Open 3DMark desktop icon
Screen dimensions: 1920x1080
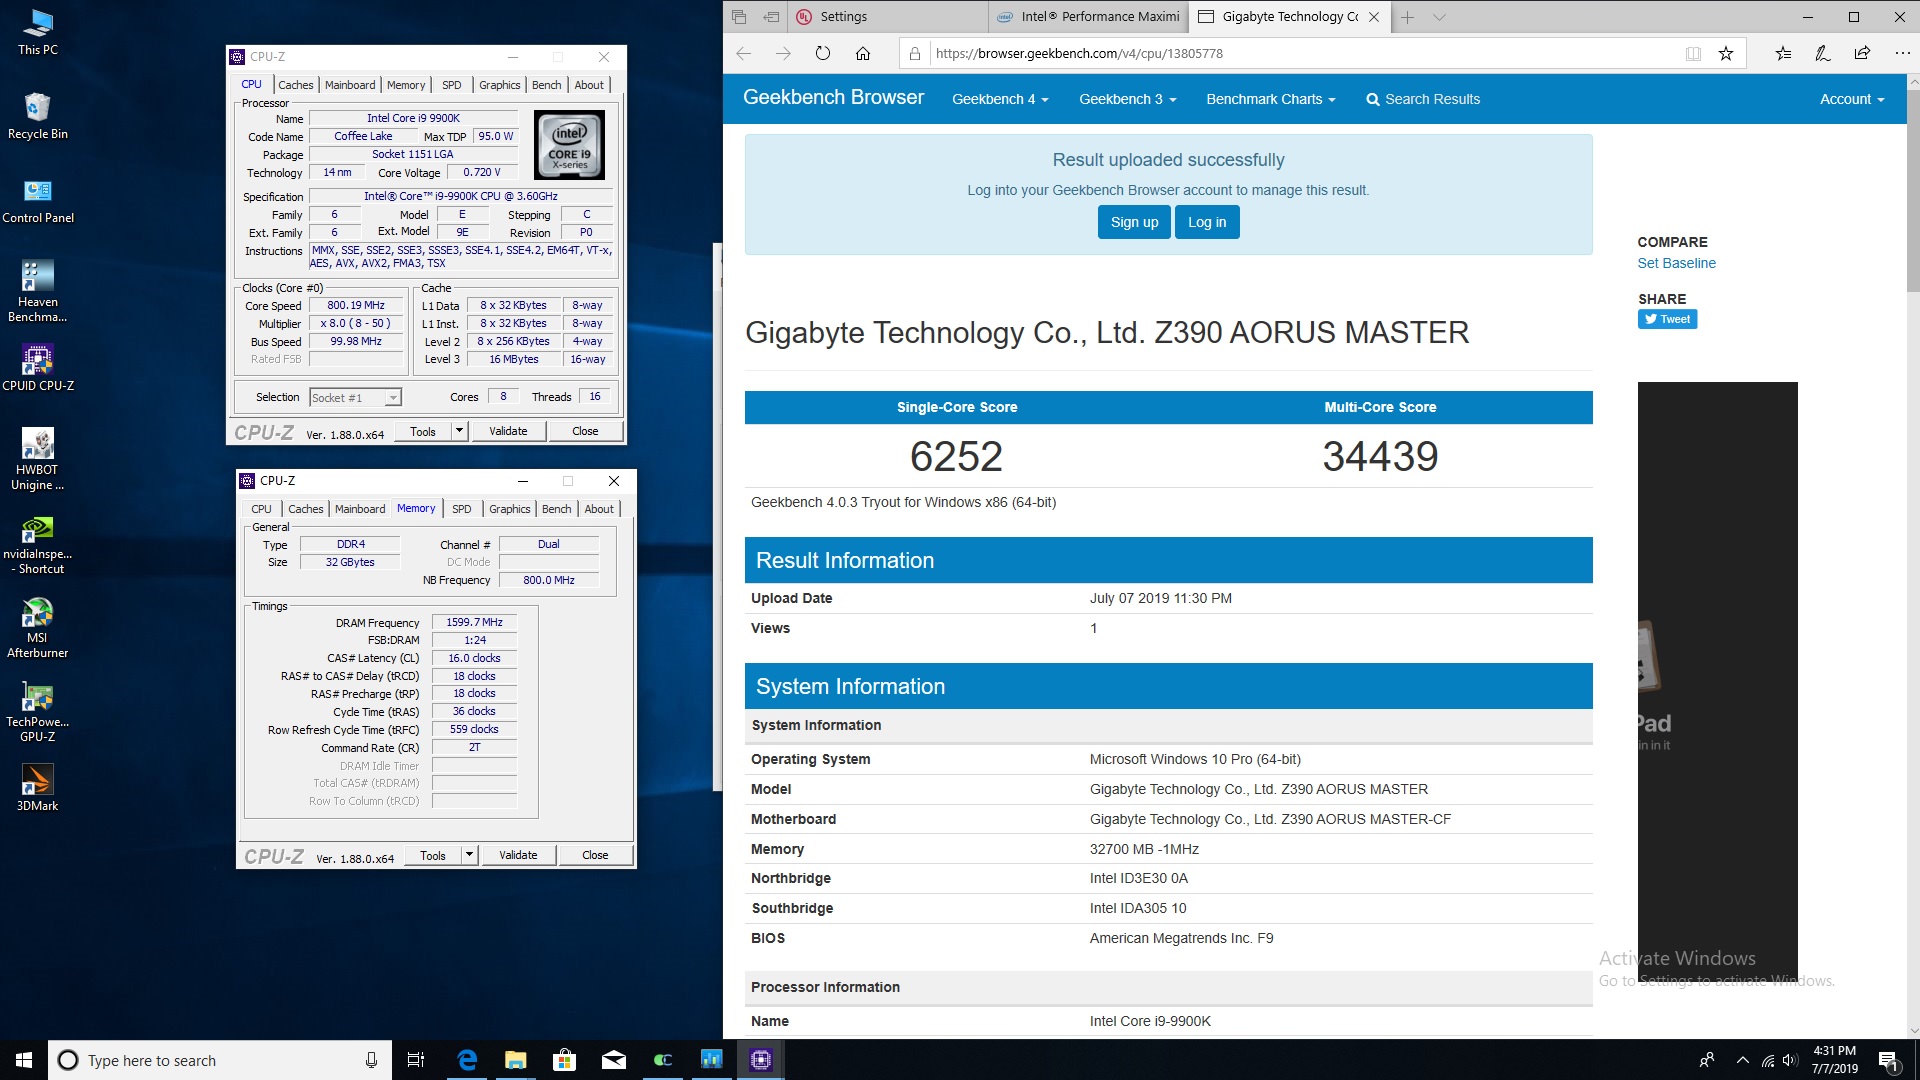coord(38,788)
